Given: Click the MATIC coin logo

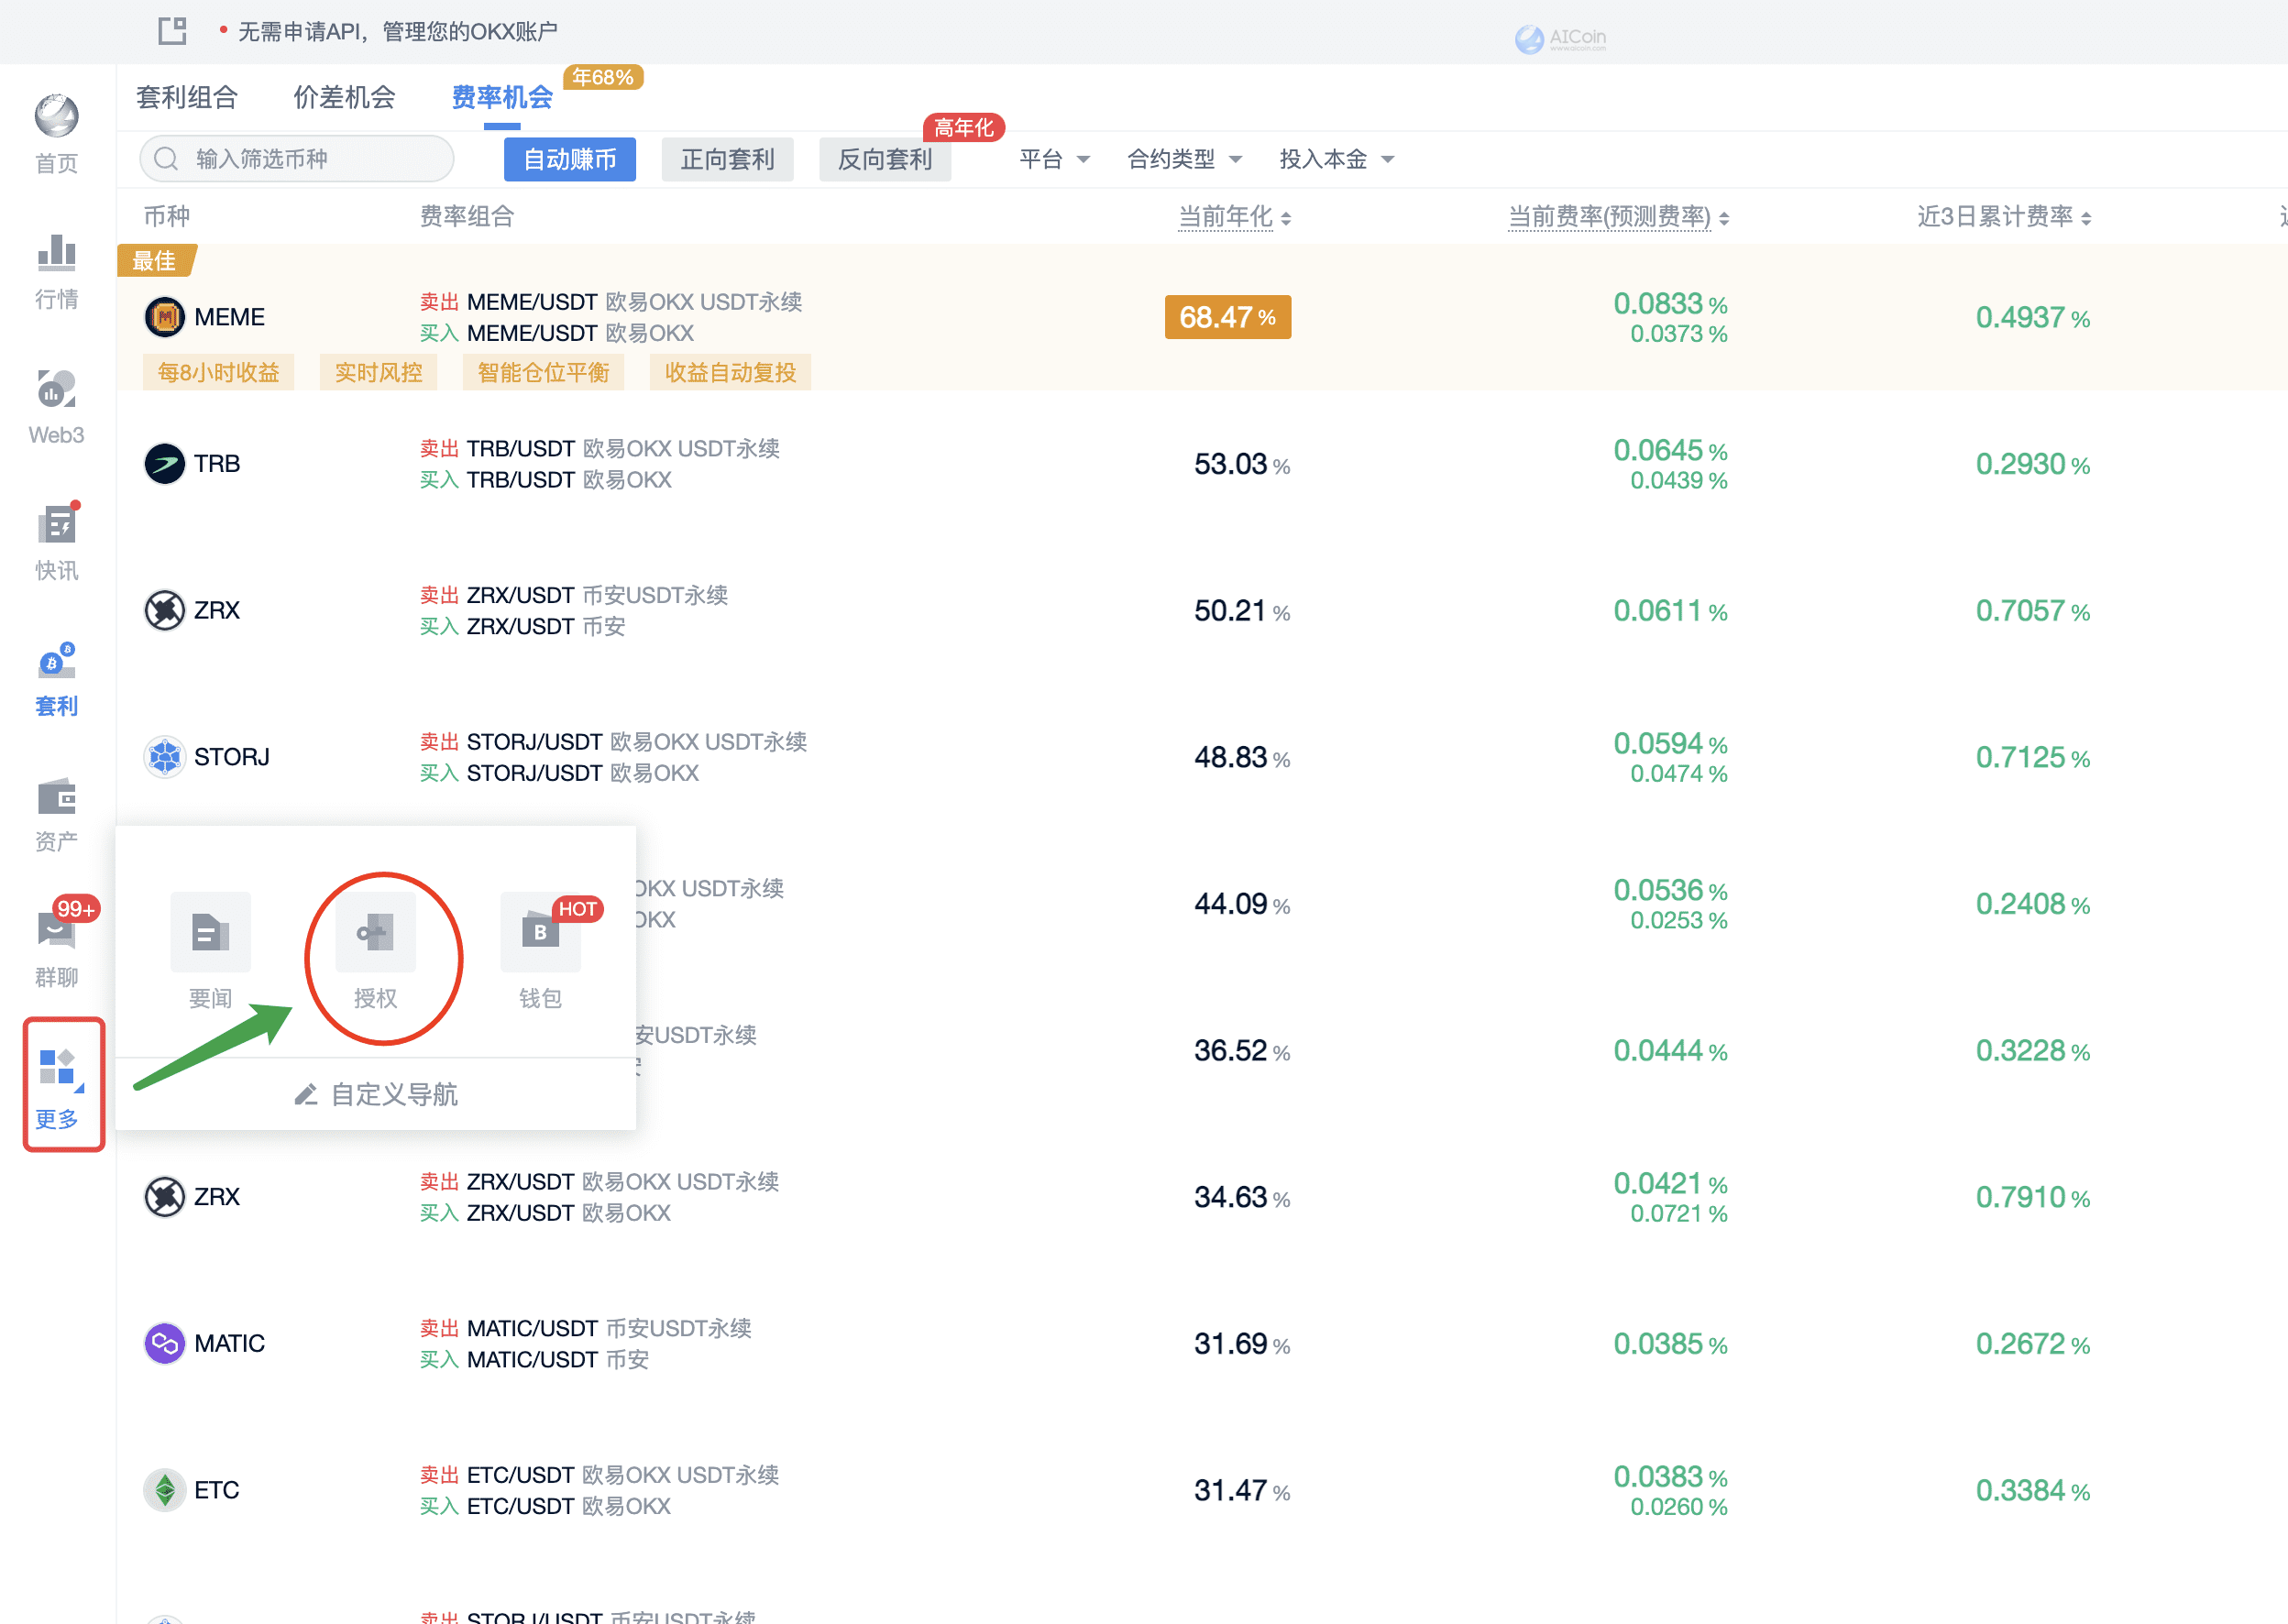Looking at the screenshot, I should point(165,1343).
